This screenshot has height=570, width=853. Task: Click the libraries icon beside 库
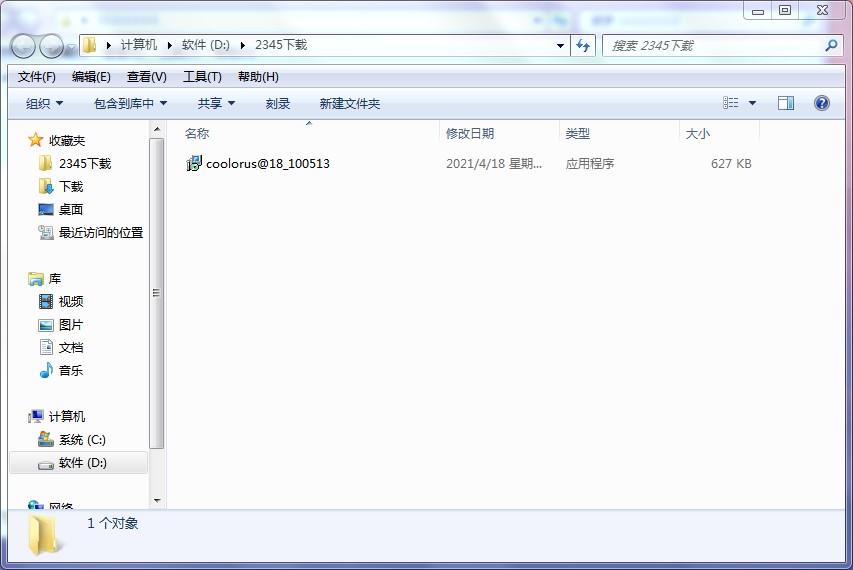coord(35,279)
